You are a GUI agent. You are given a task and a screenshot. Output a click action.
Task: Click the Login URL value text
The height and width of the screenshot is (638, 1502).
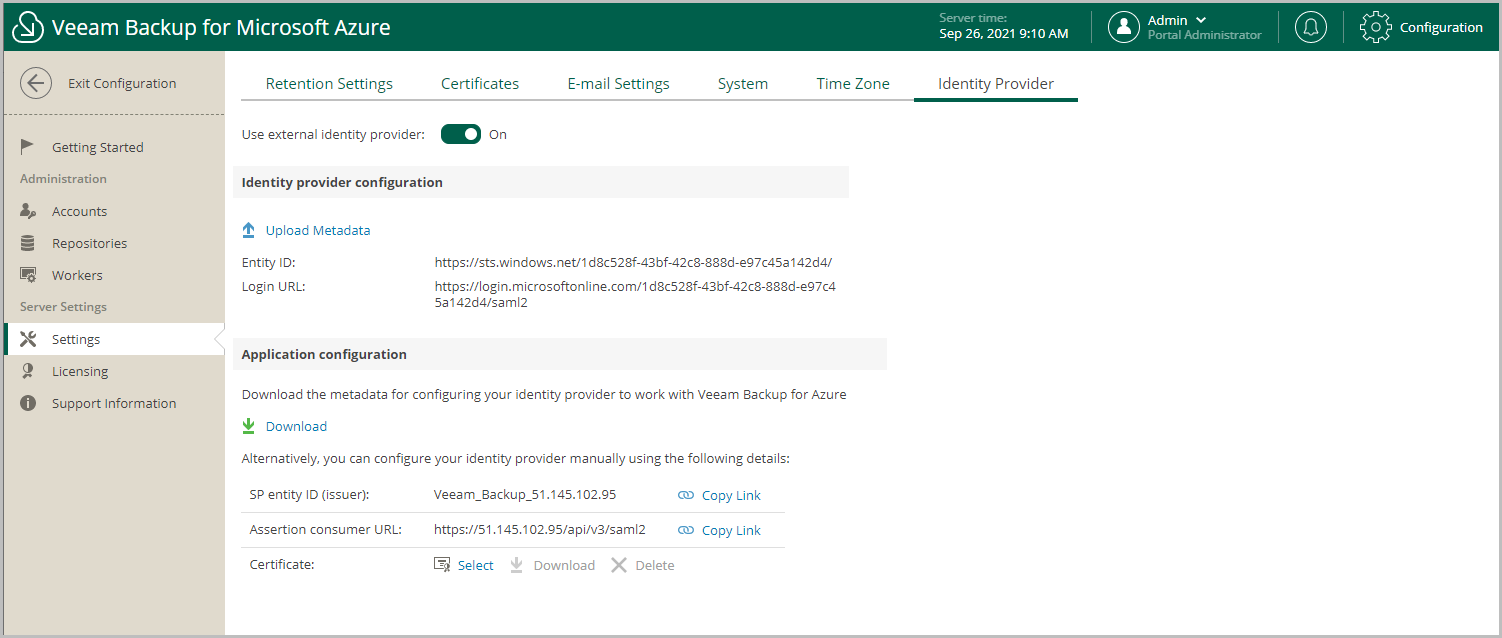coord(635,294)
